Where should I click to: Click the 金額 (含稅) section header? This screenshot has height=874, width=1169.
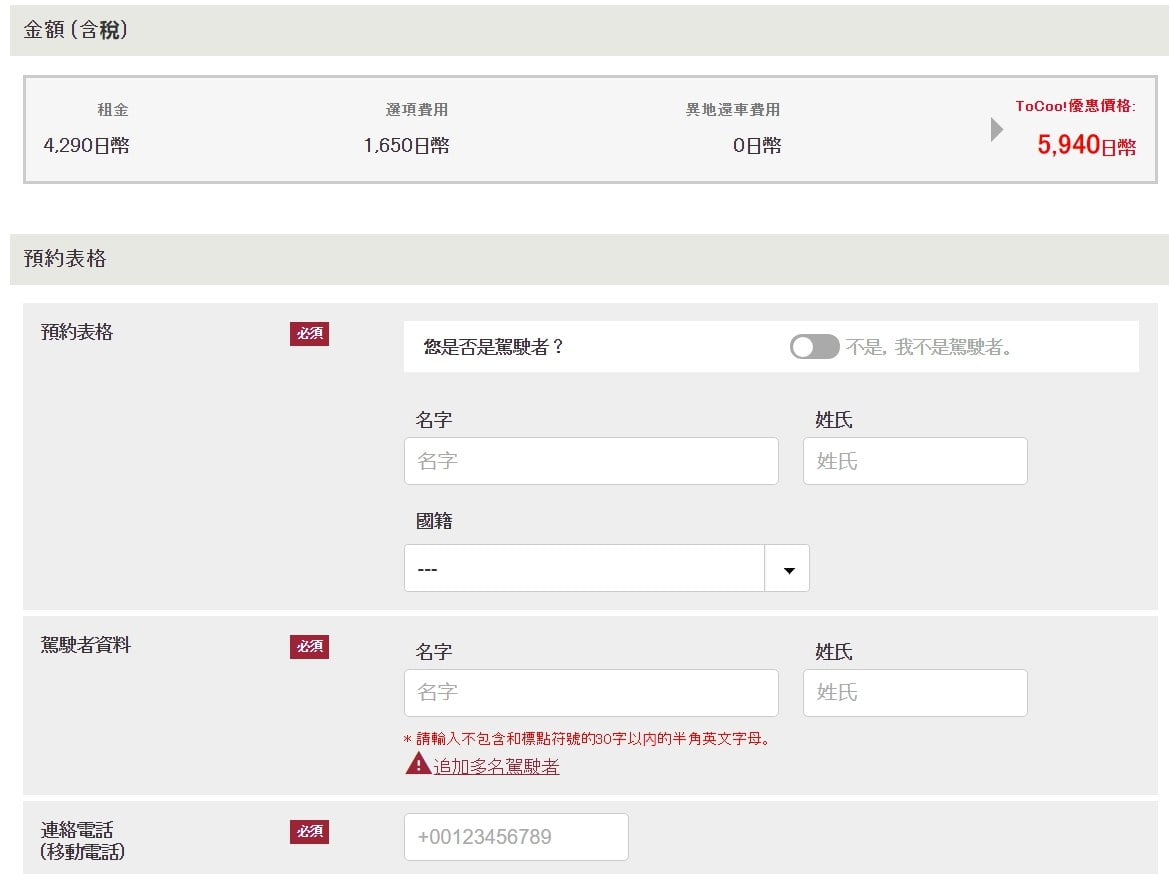click(76, 31)
